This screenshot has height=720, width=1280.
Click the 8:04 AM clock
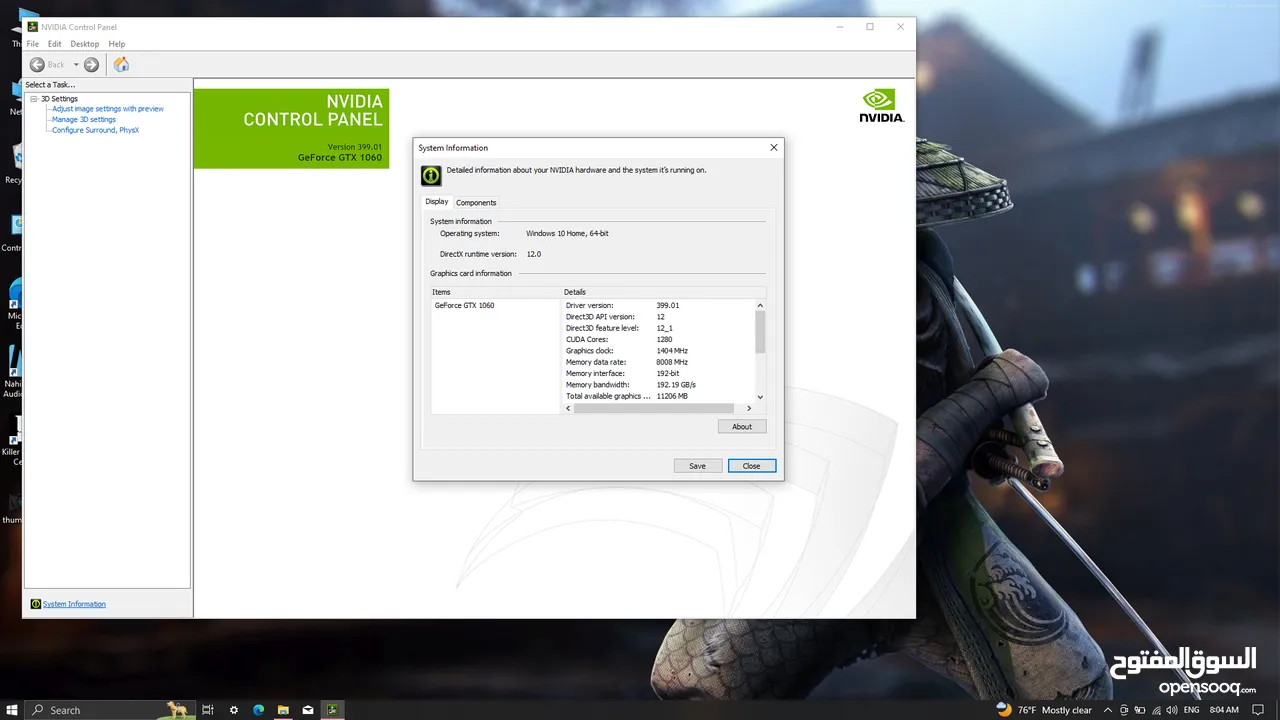(x=1224, y=710)
